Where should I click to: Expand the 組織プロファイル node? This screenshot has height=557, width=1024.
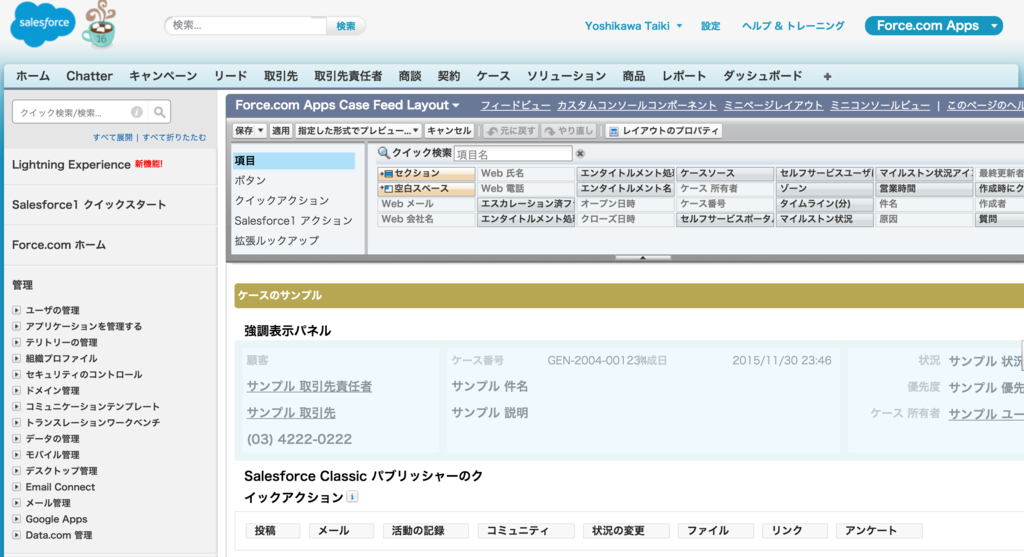click(16, 358)
